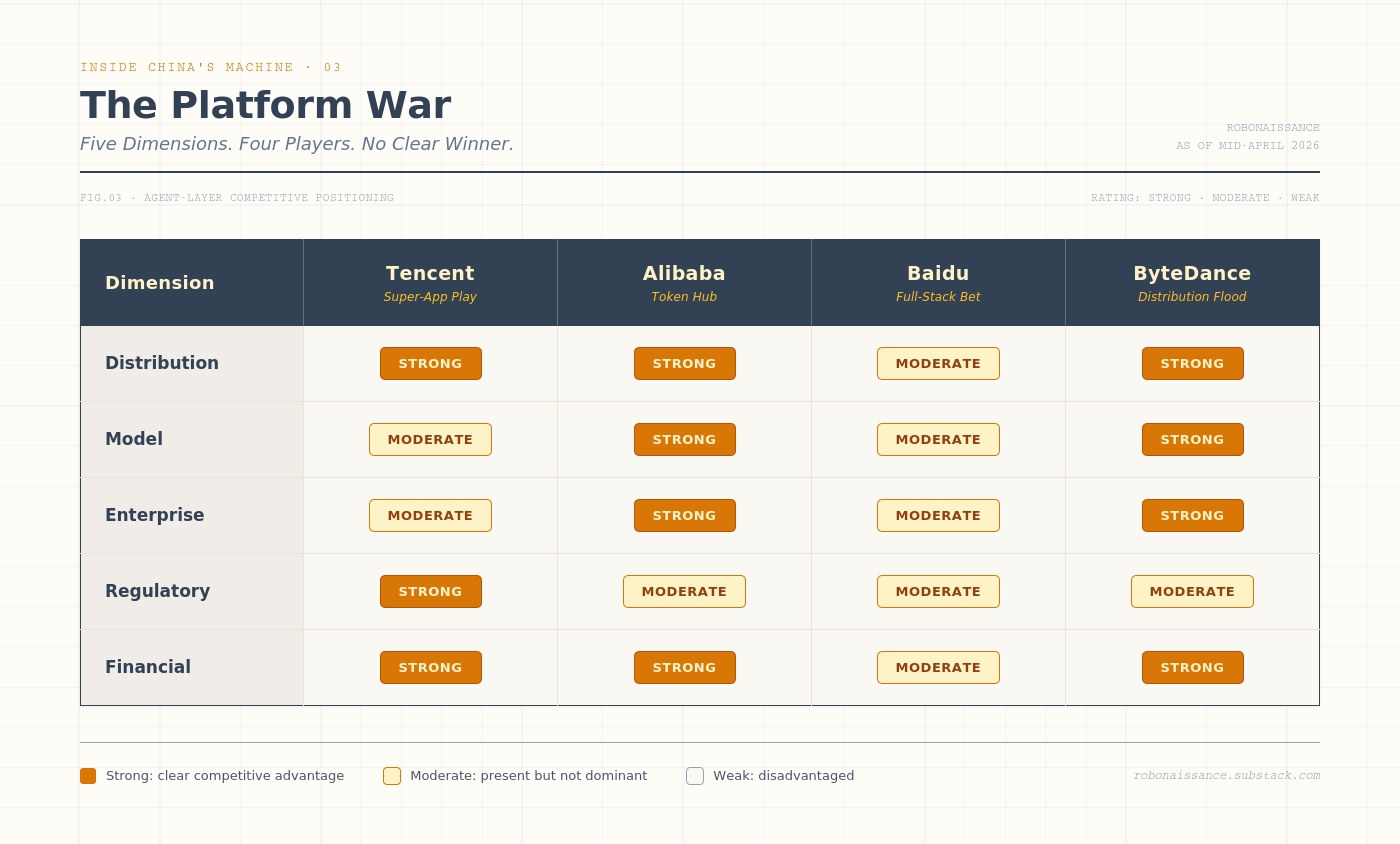Viewport: 1400px width, 844px height.
Task: Click Tencent's Regulatory STRONG badge
Action: click(x=431, y=591)
